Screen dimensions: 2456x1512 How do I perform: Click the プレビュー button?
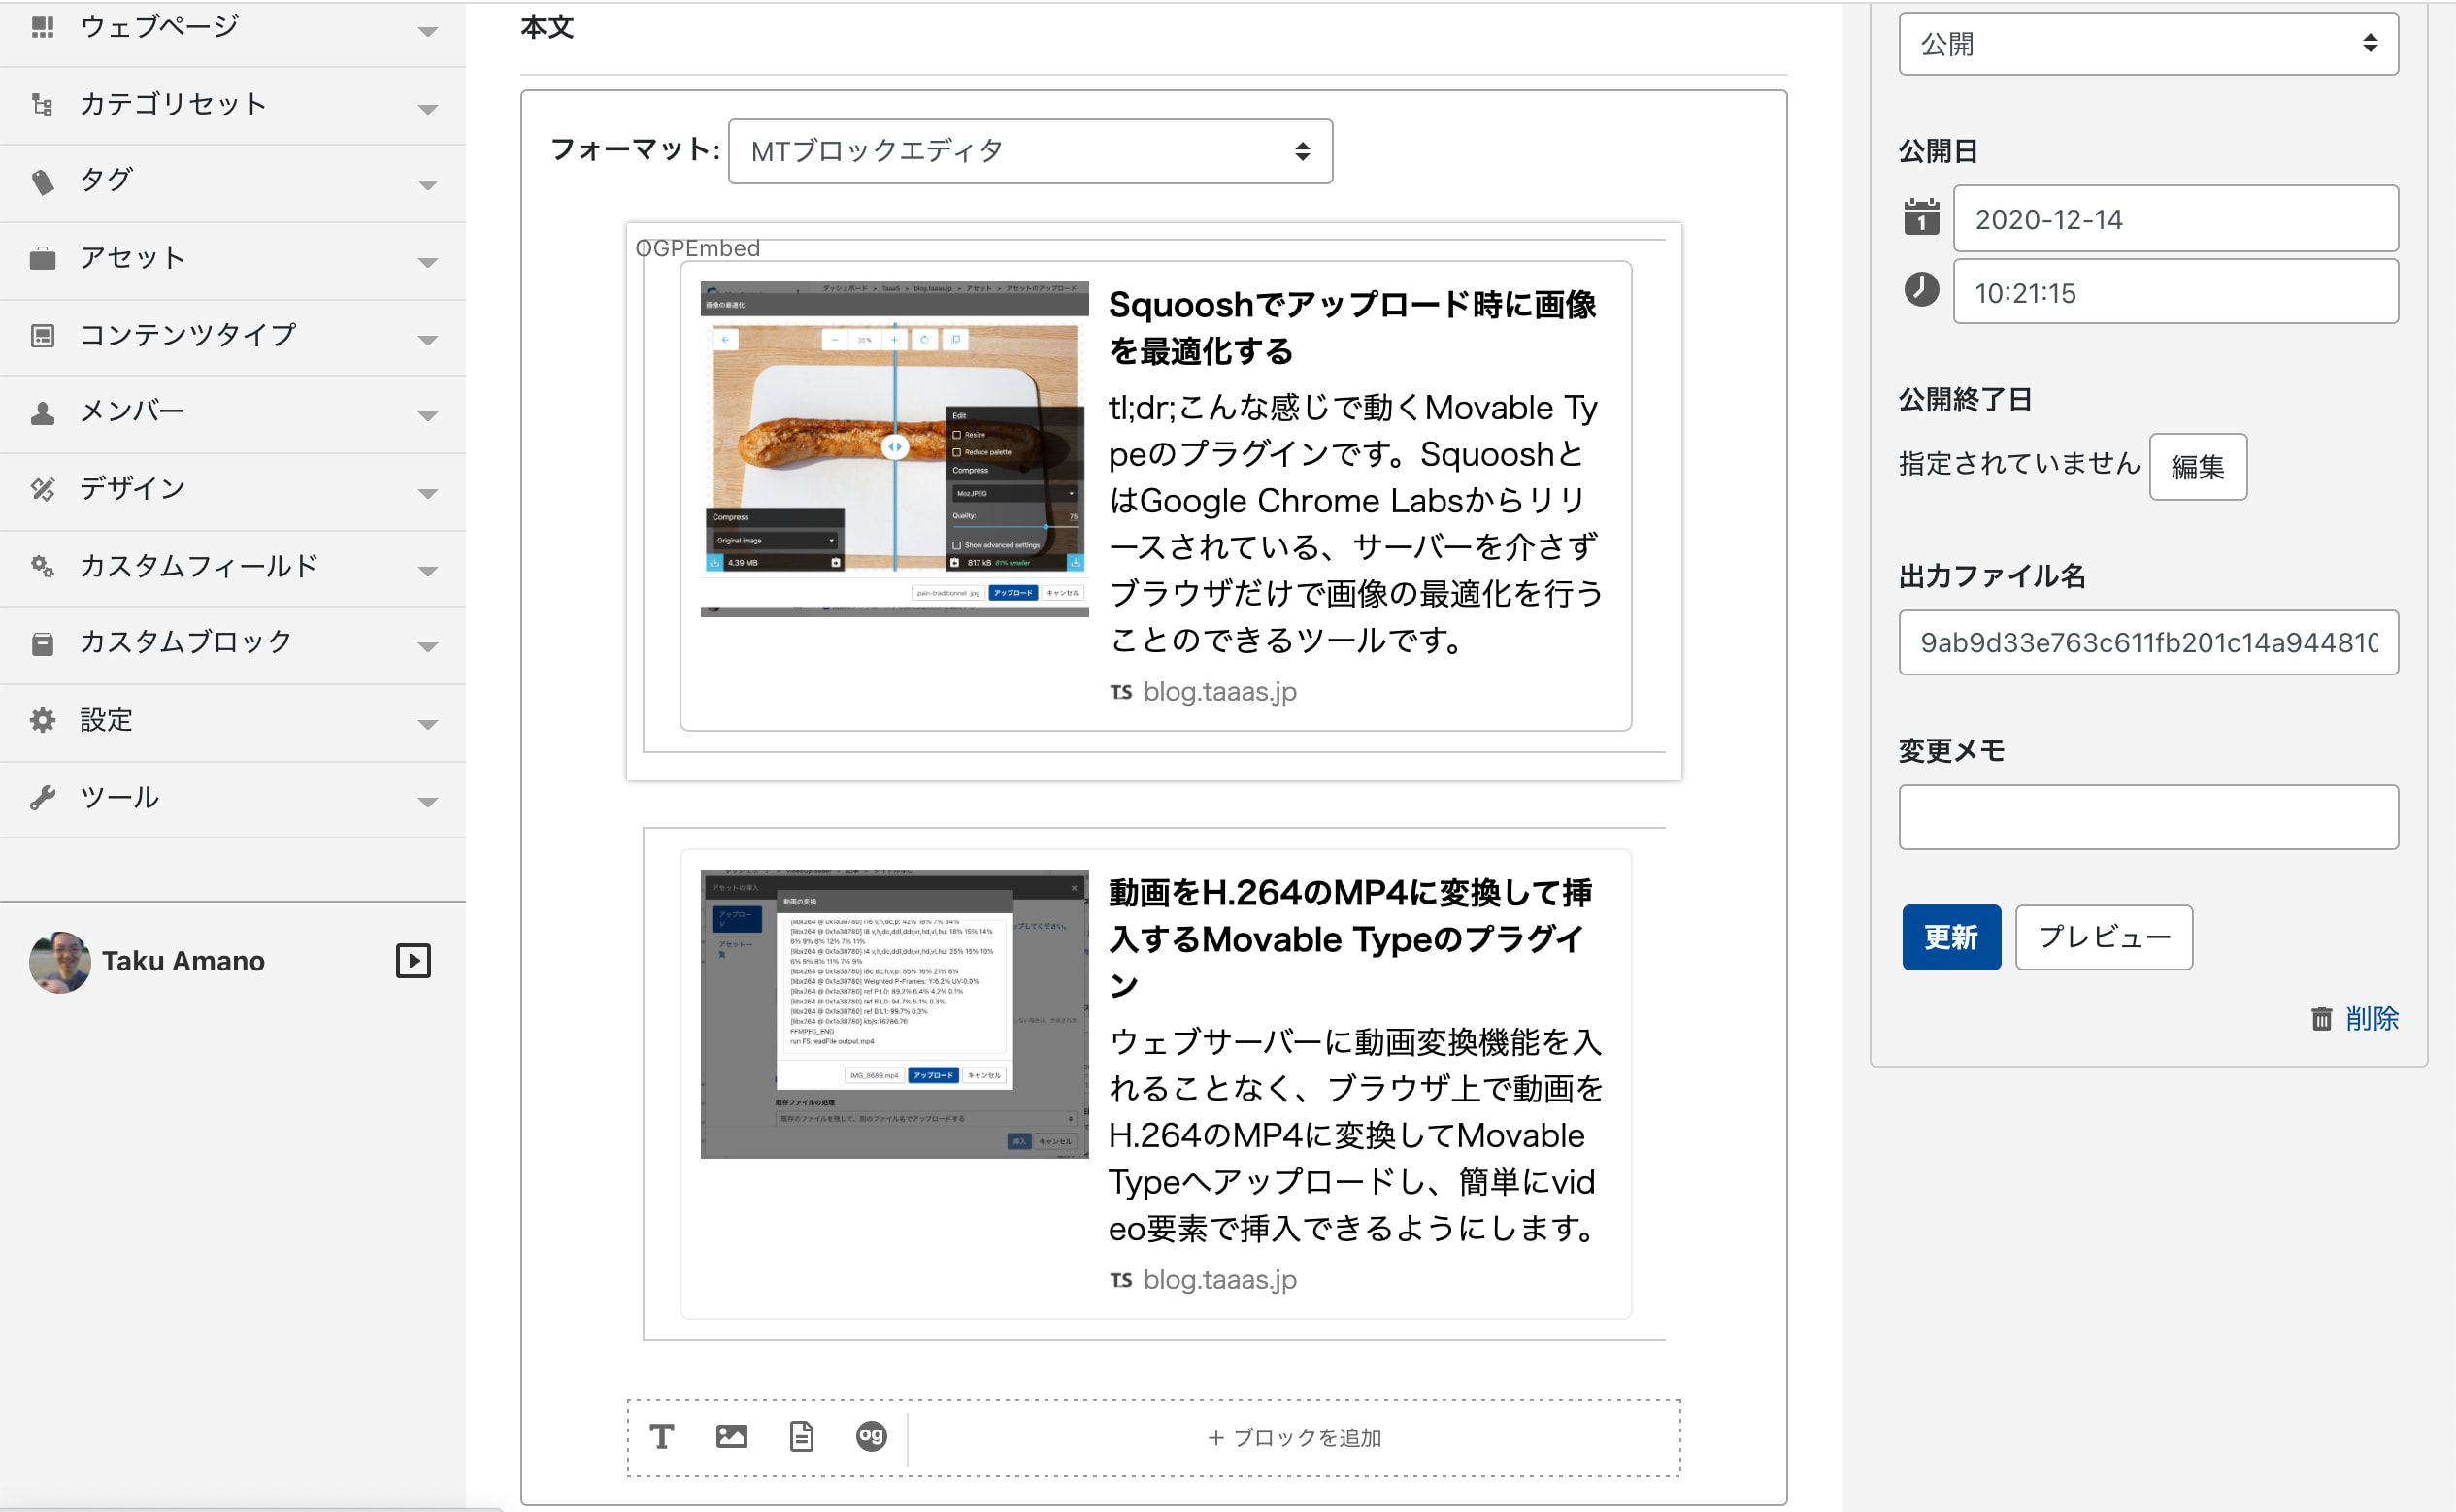pos(2103,937)
